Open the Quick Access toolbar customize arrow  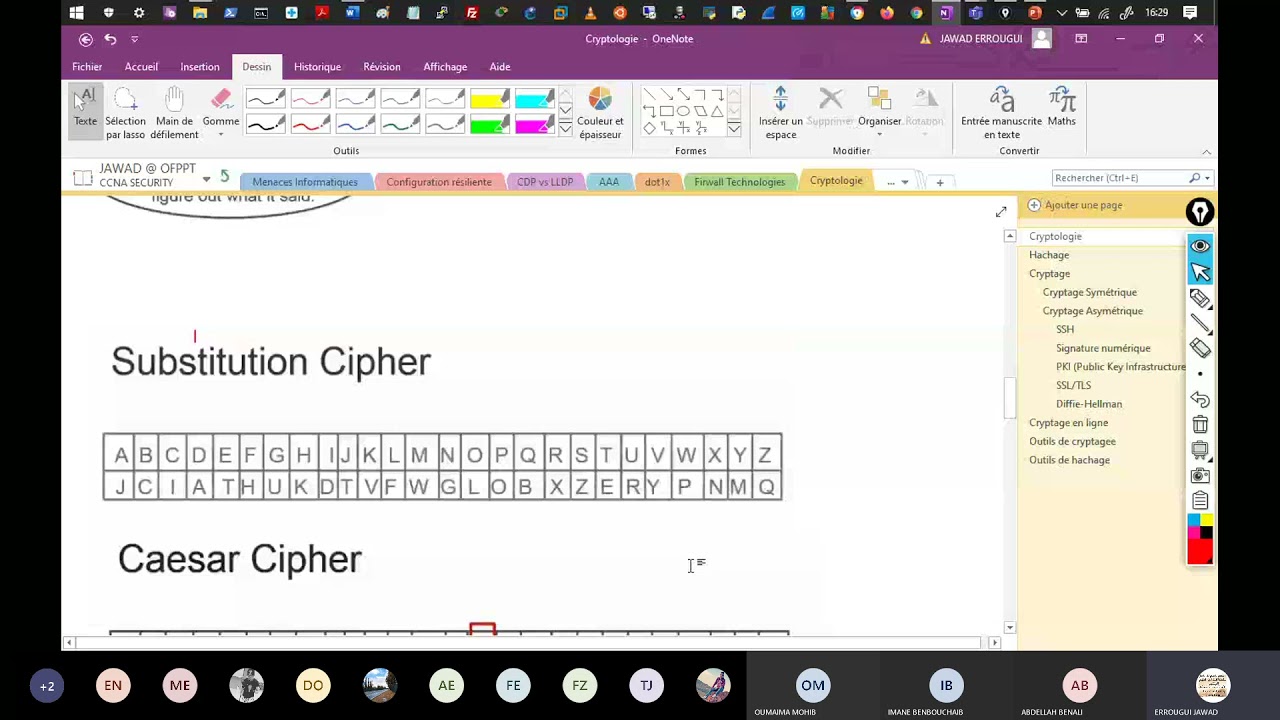click(134, 39)
